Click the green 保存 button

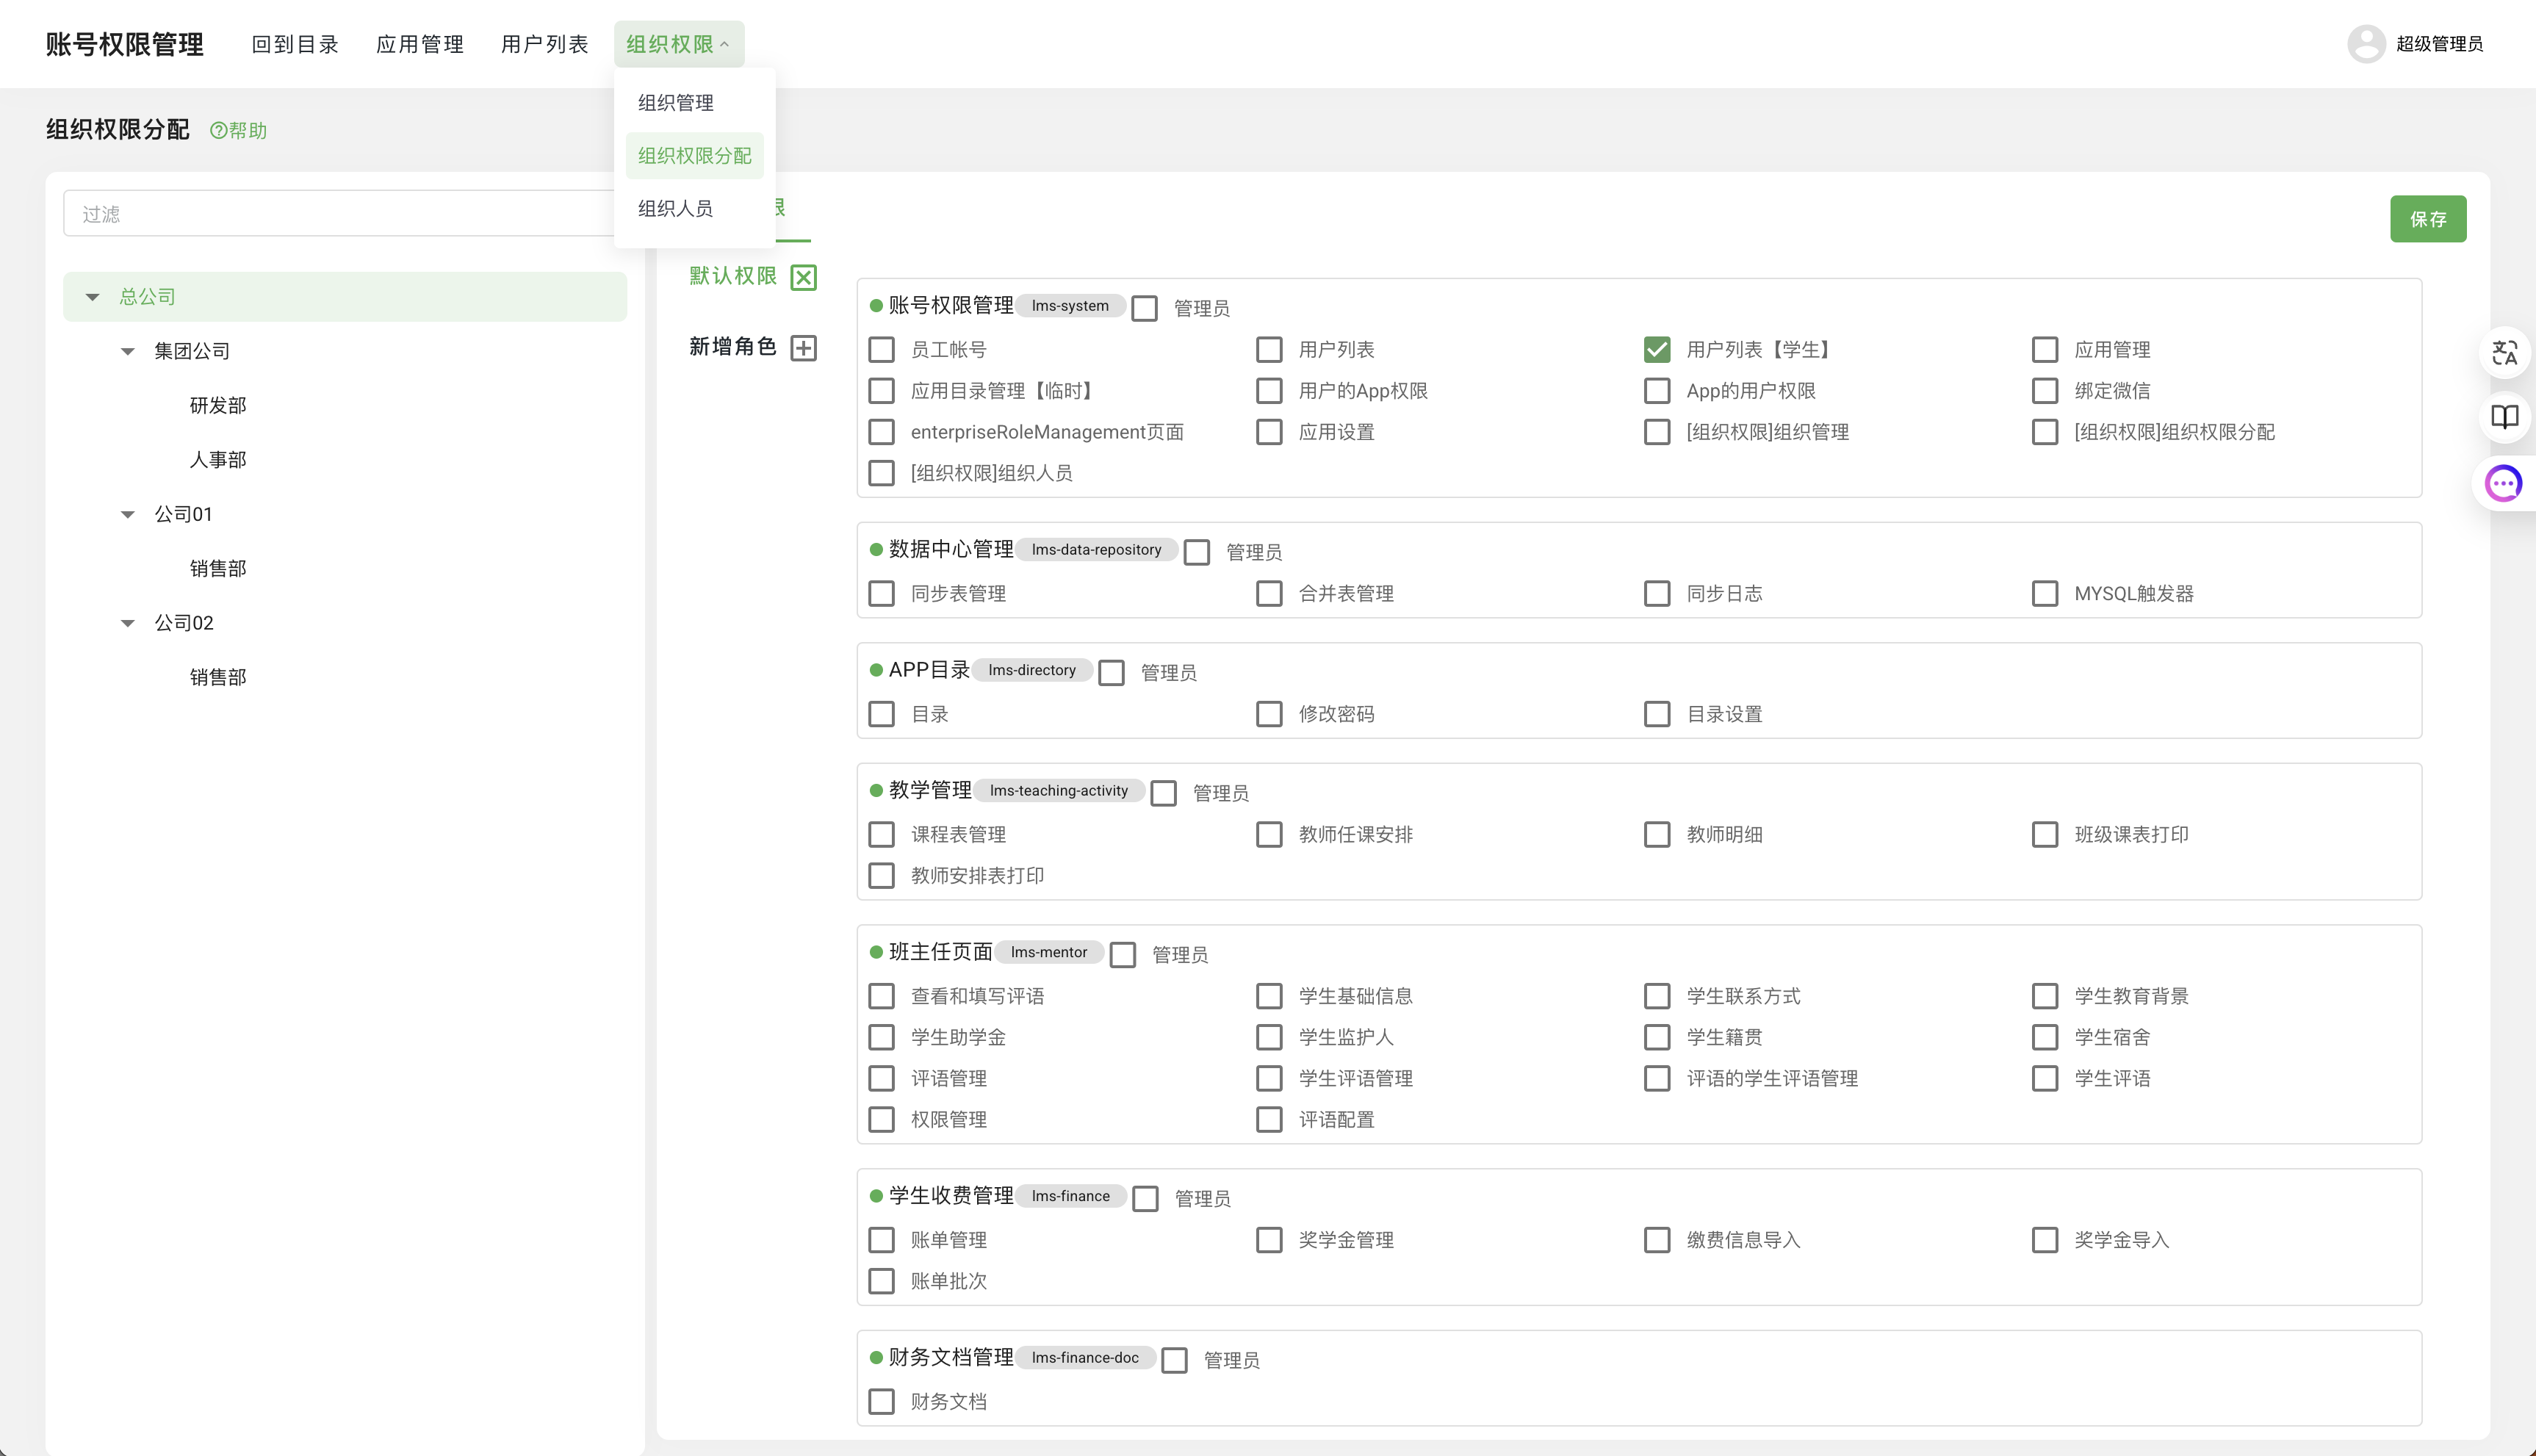pyautogui.click(x=2427, y=219)
